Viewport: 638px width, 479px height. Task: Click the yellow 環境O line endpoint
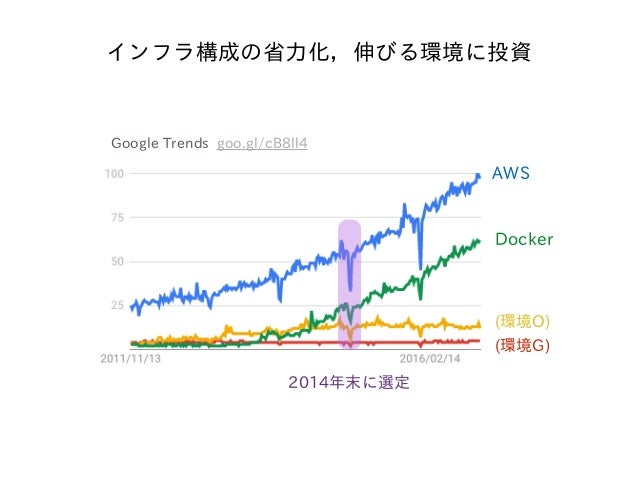(479, 325)
